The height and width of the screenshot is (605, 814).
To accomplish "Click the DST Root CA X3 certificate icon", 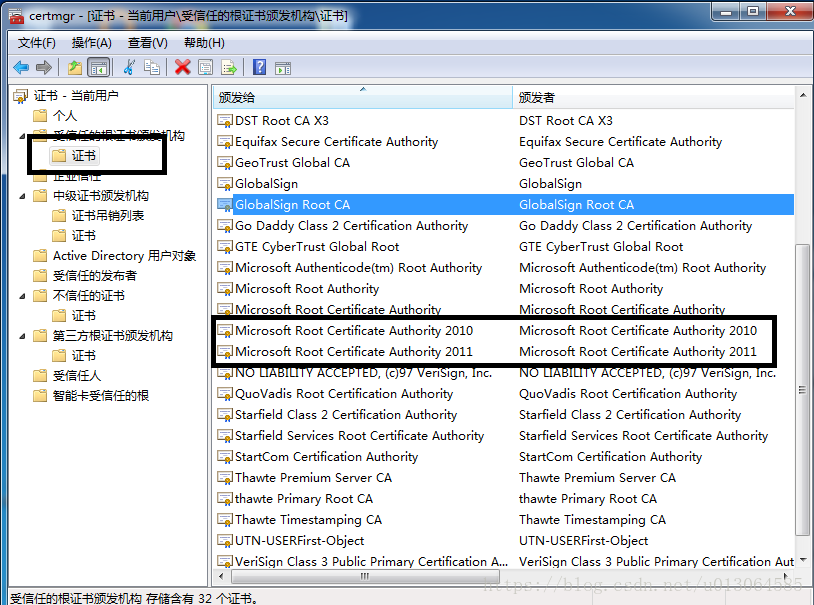I will 225,121.
